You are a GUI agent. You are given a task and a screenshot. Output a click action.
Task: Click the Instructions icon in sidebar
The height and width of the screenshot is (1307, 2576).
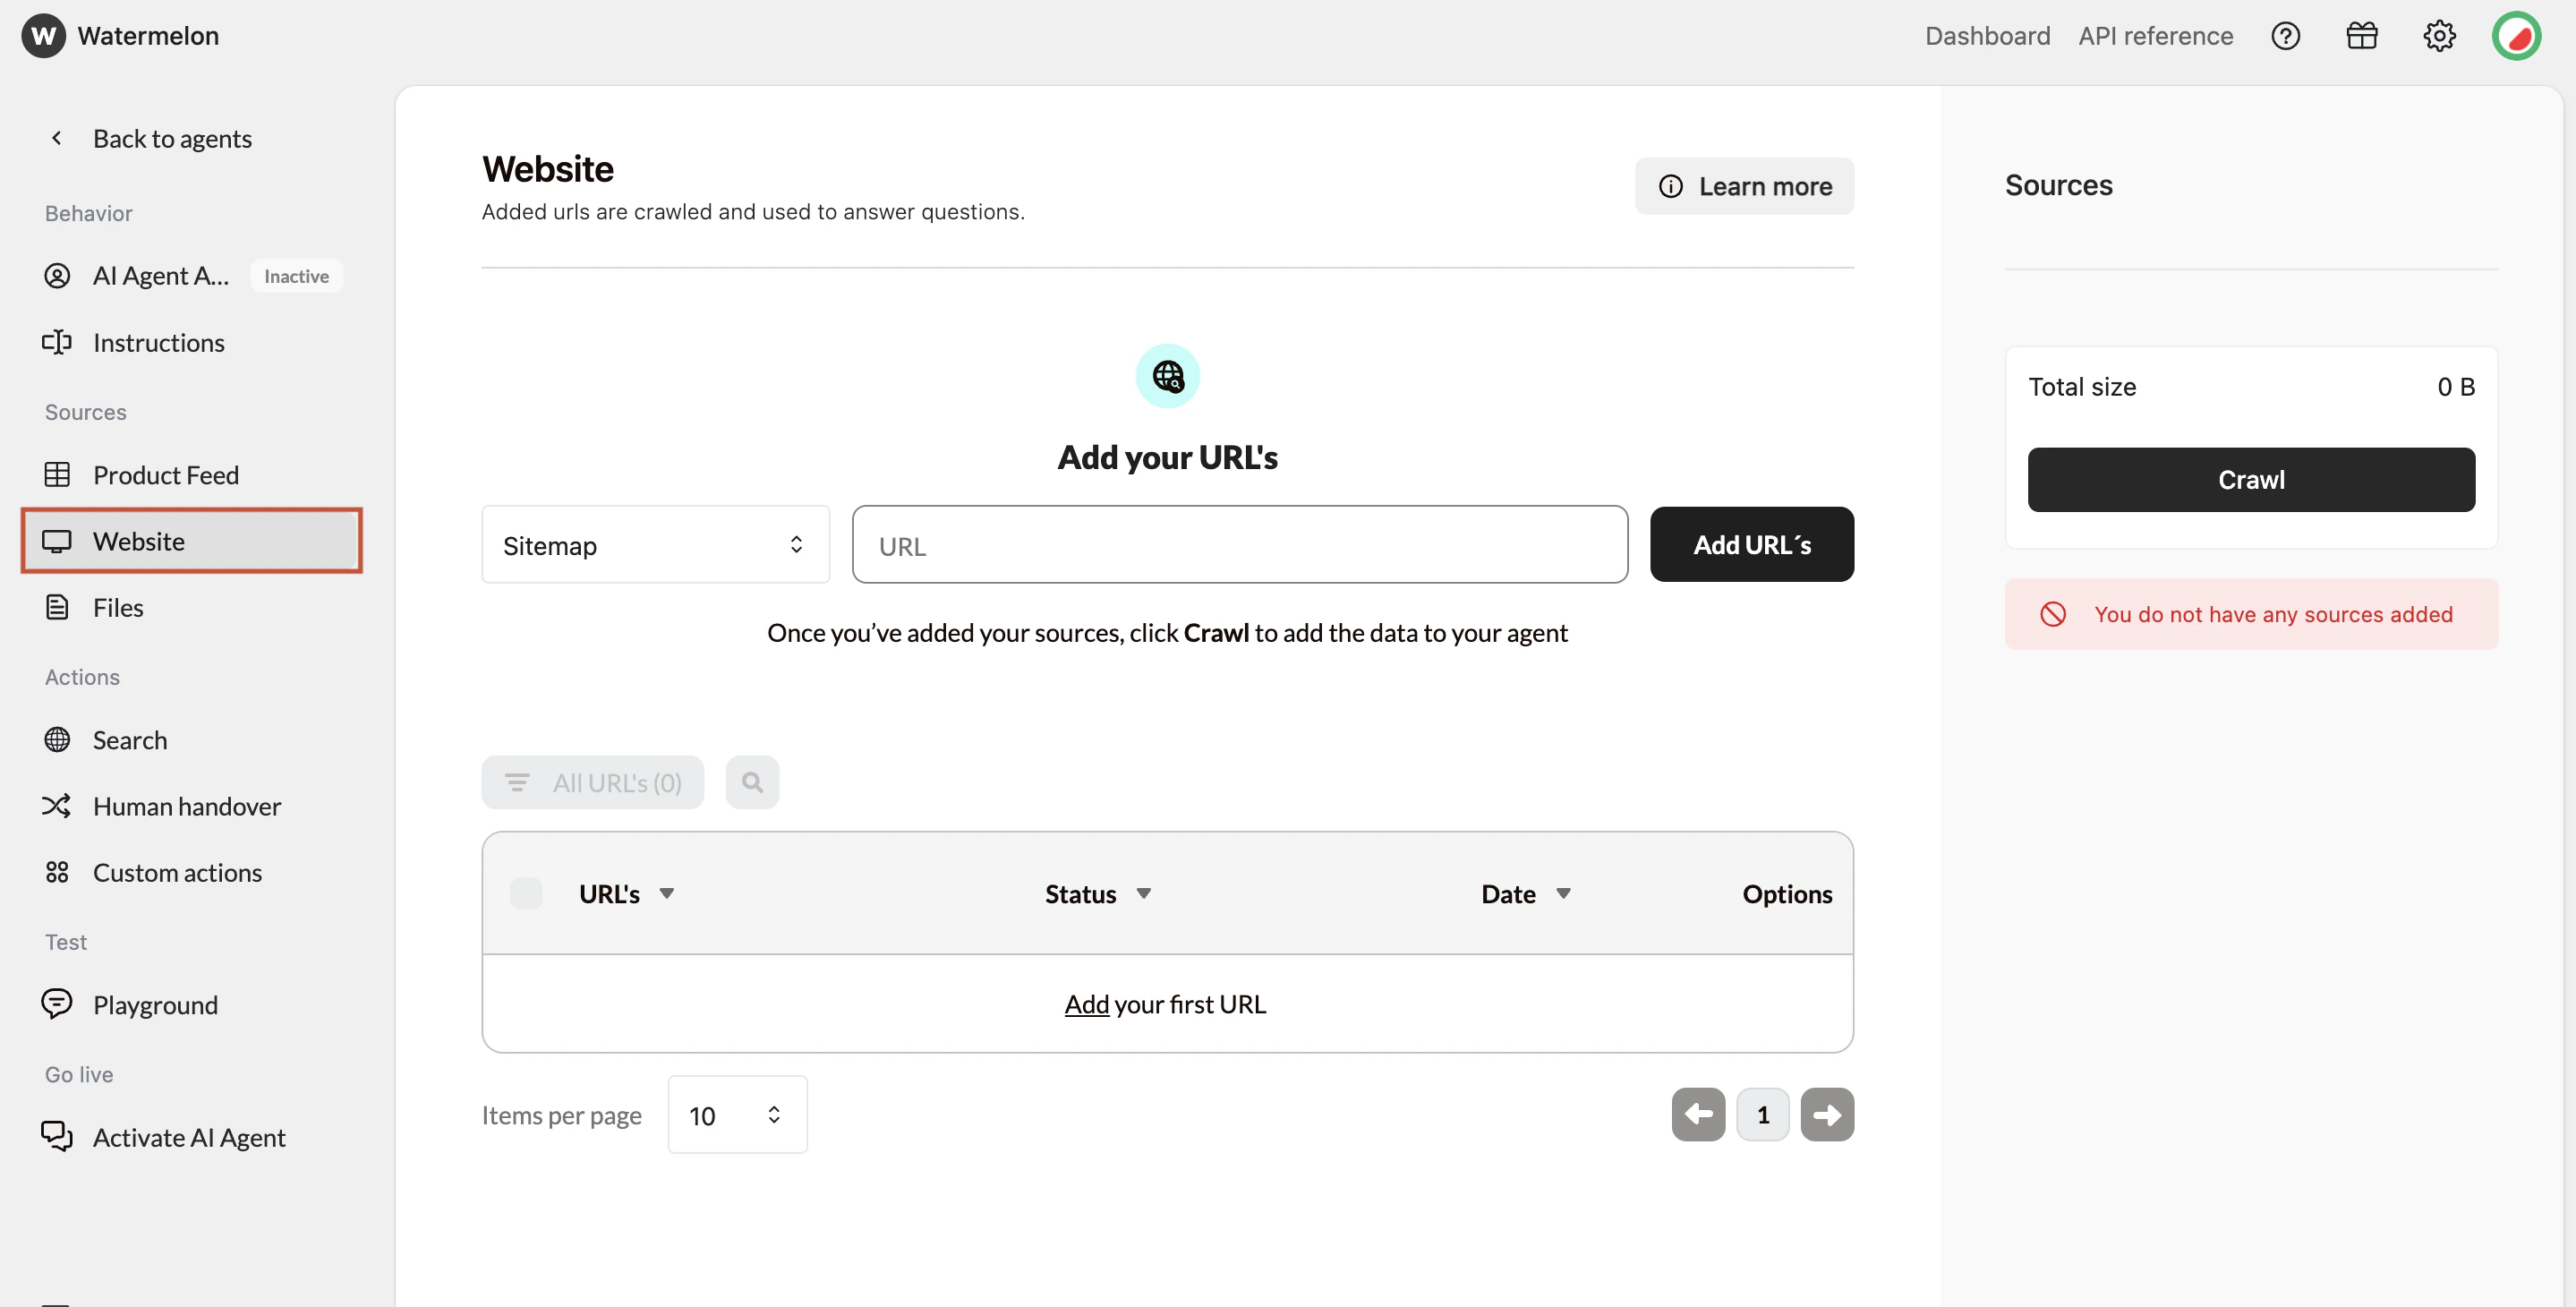(57, 342)
